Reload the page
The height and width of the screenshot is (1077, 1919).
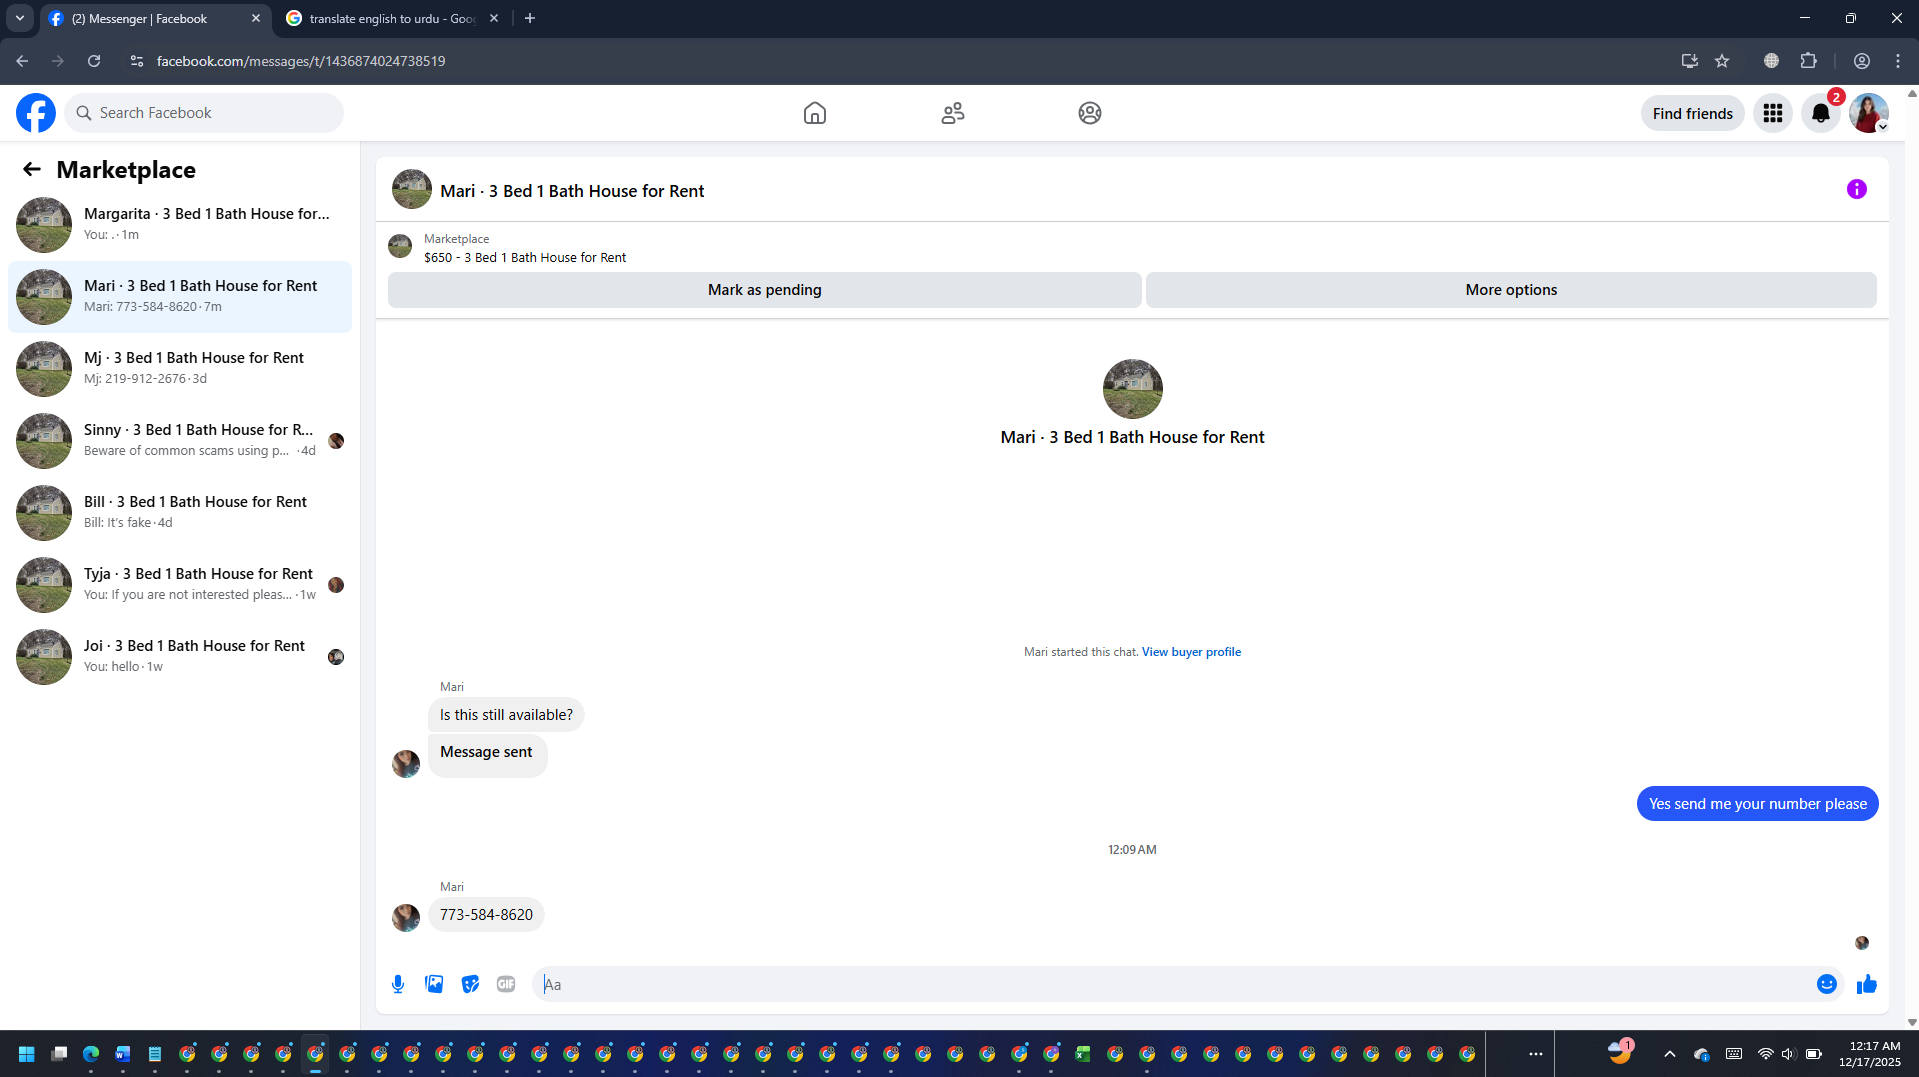94,61
